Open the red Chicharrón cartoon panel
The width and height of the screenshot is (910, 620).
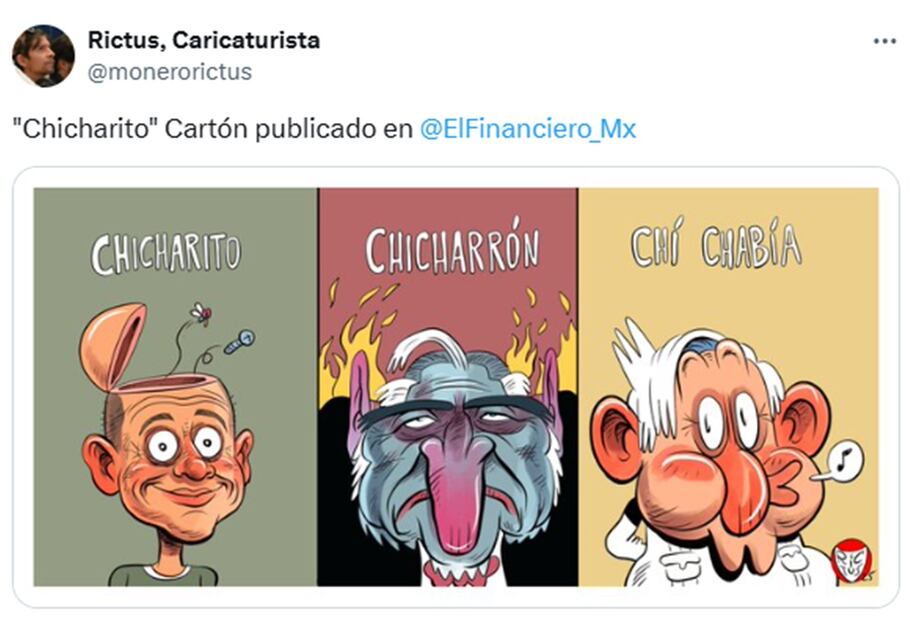(x=448, y=387)
